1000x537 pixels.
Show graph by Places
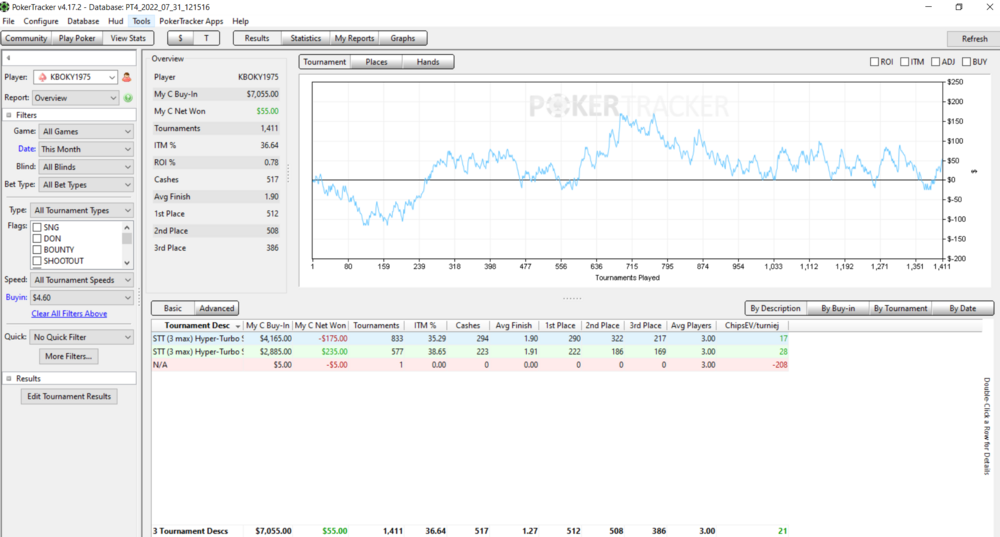[376, 62]
